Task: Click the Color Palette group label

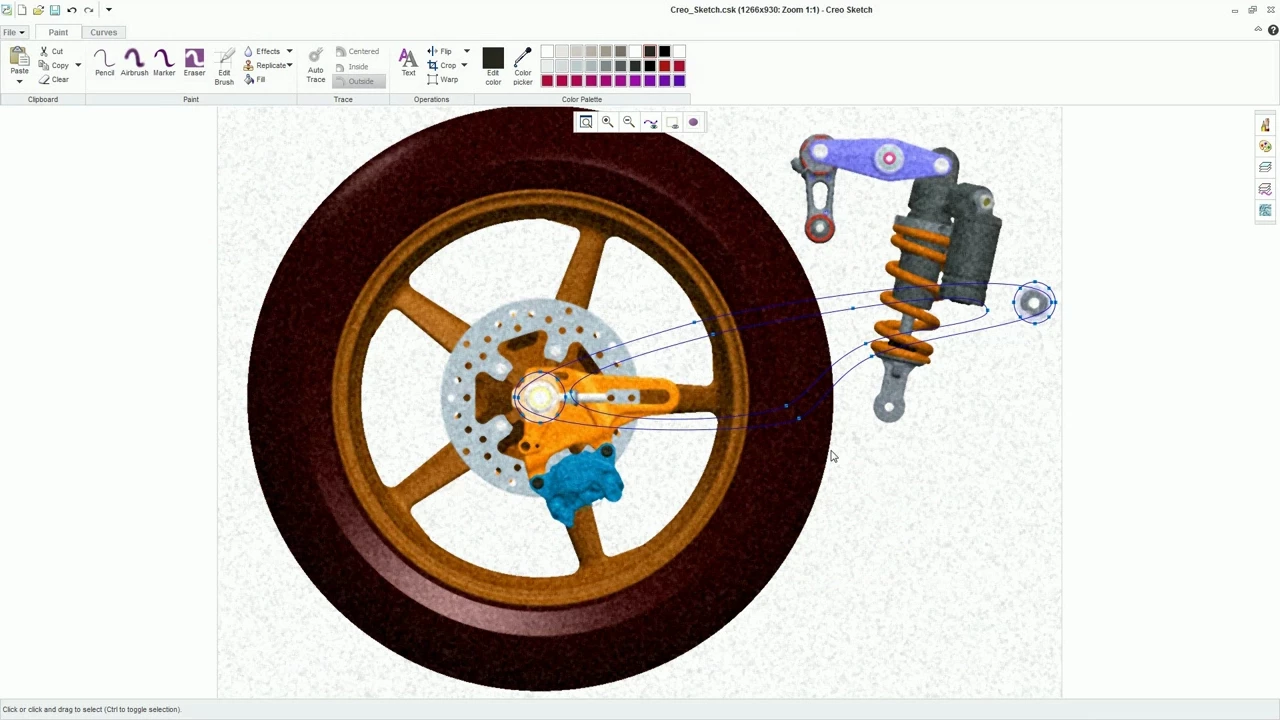Action: pos(582,99)
